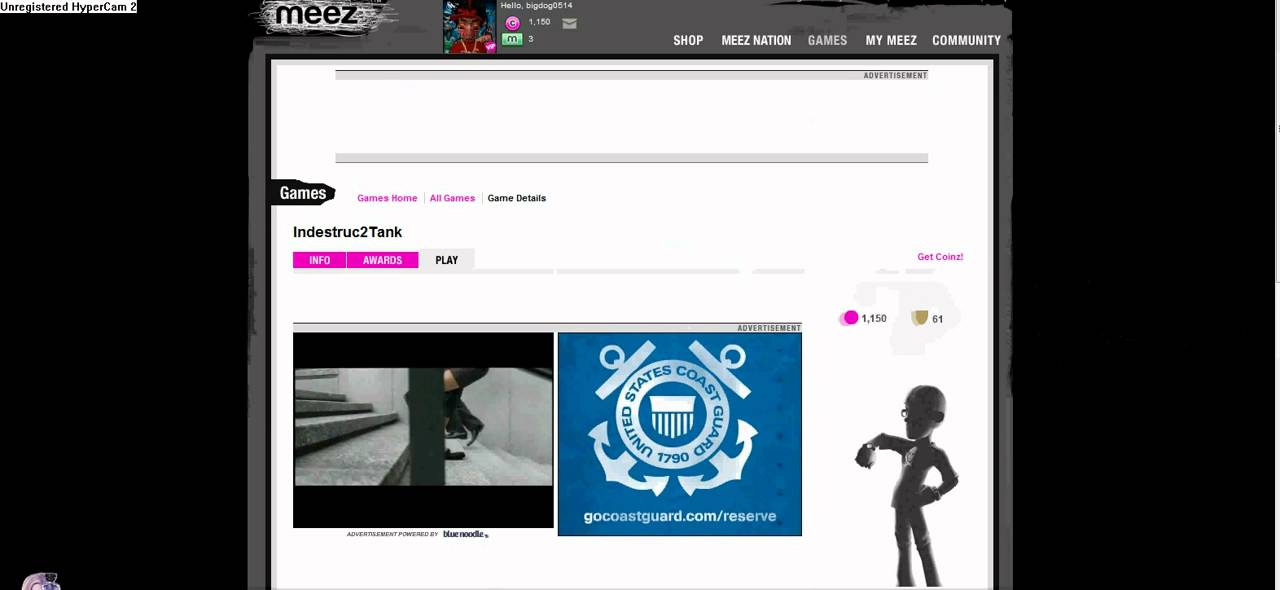Click the gold trophy icon beside 61

[920, 318]
